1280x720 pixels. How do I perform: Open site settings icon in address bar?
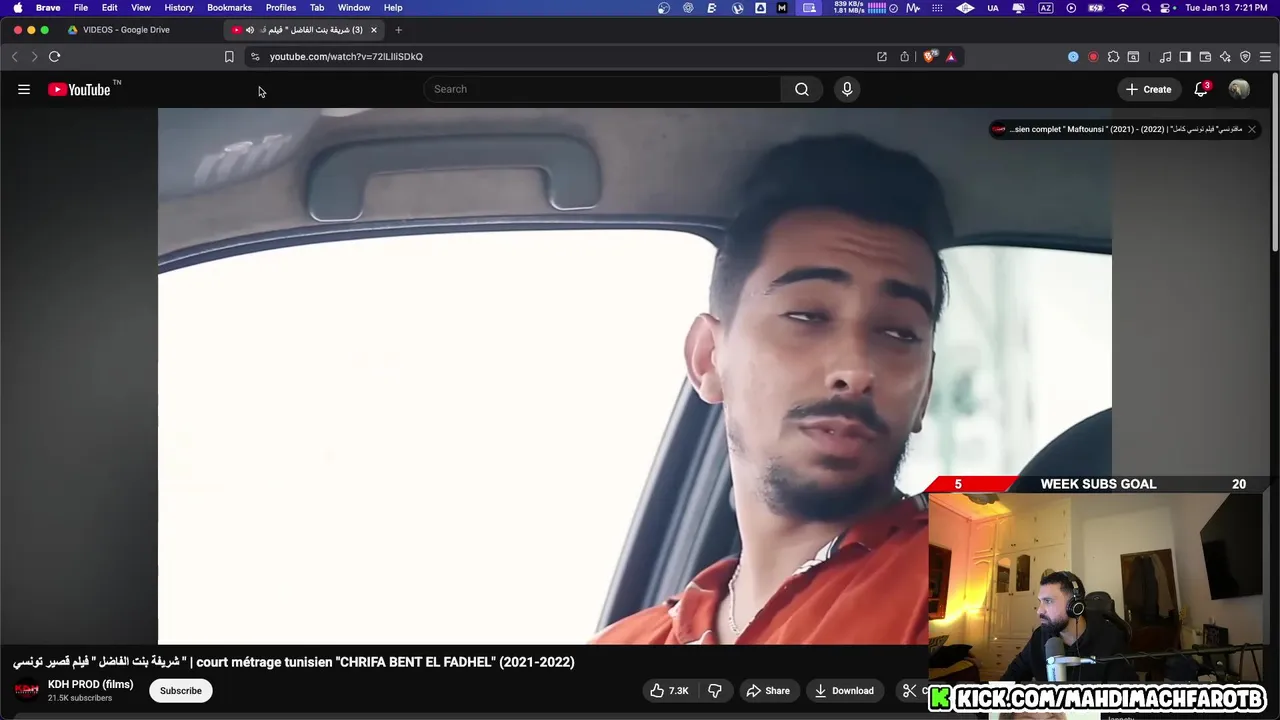click(x=255, y=57)
